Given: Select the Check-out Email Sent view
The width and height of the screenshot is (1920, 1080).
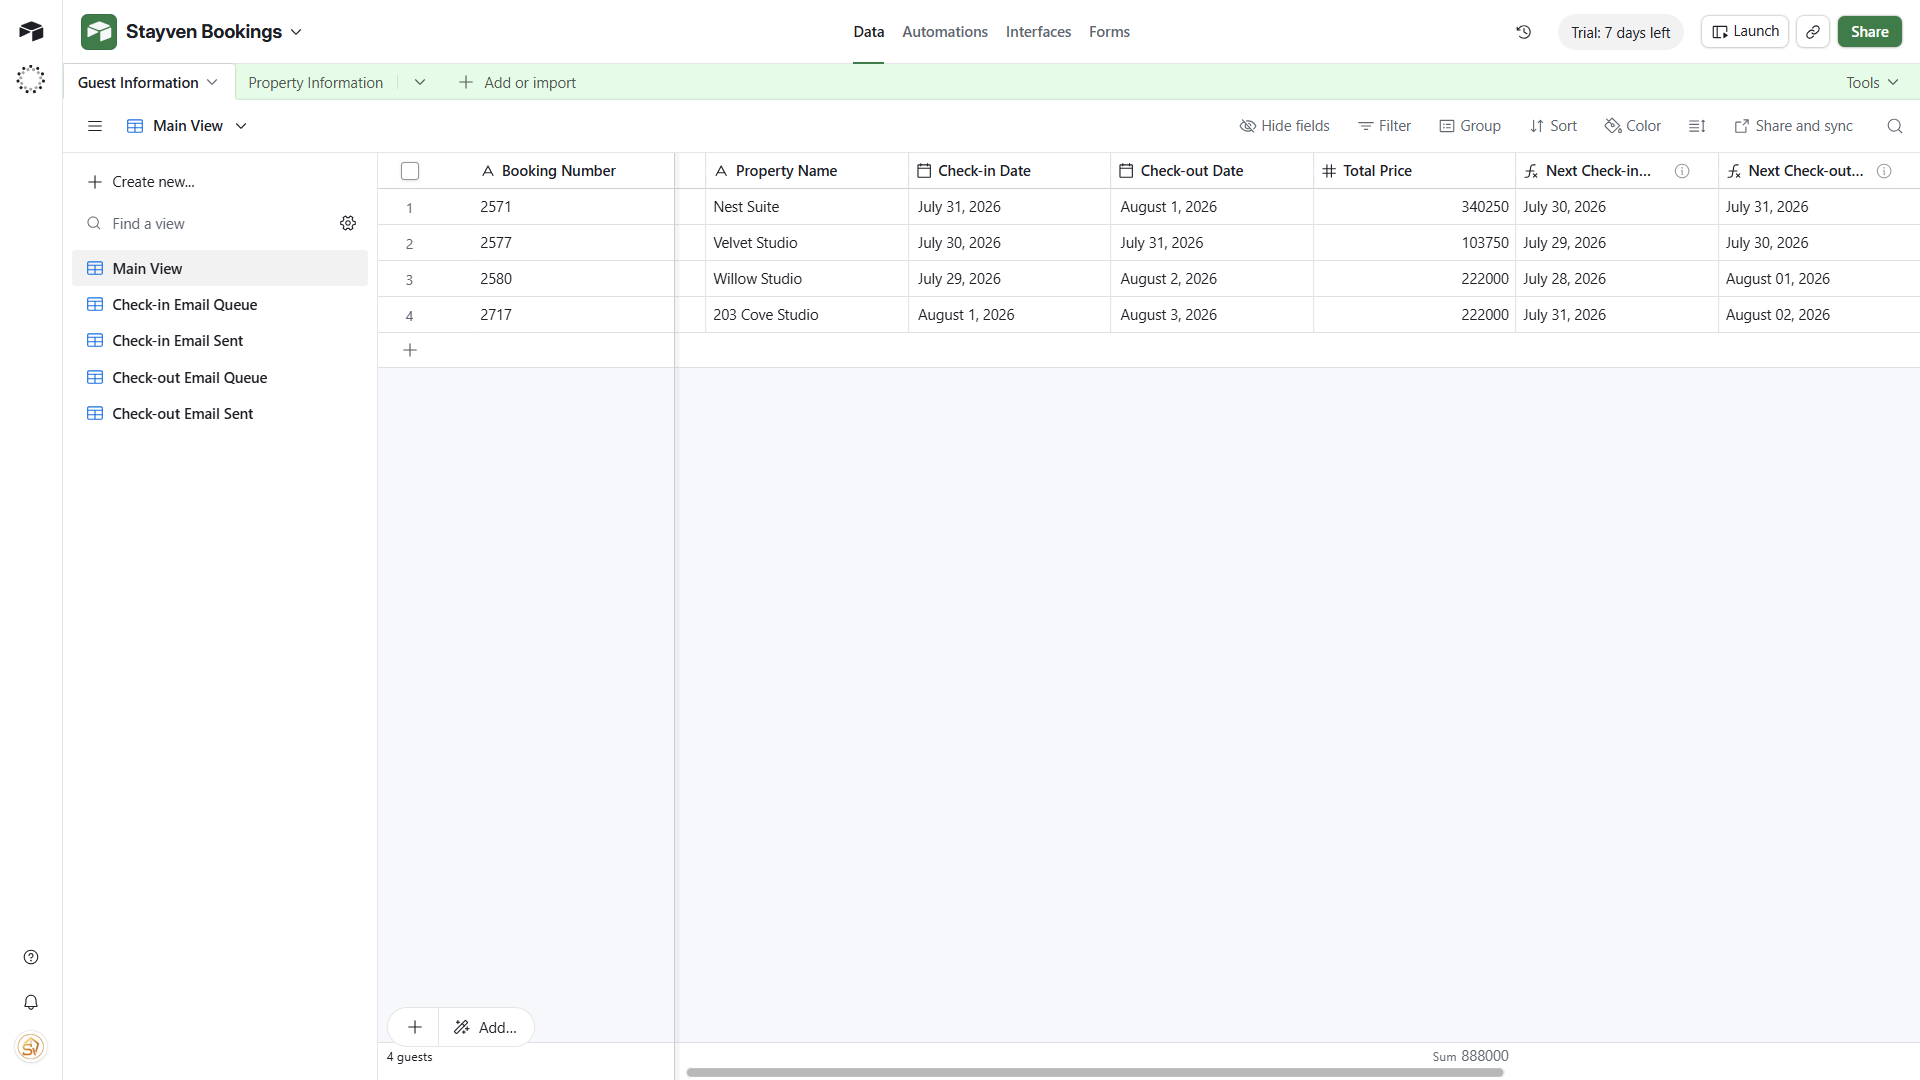Looking at the screenshot, I should (220, 413).
